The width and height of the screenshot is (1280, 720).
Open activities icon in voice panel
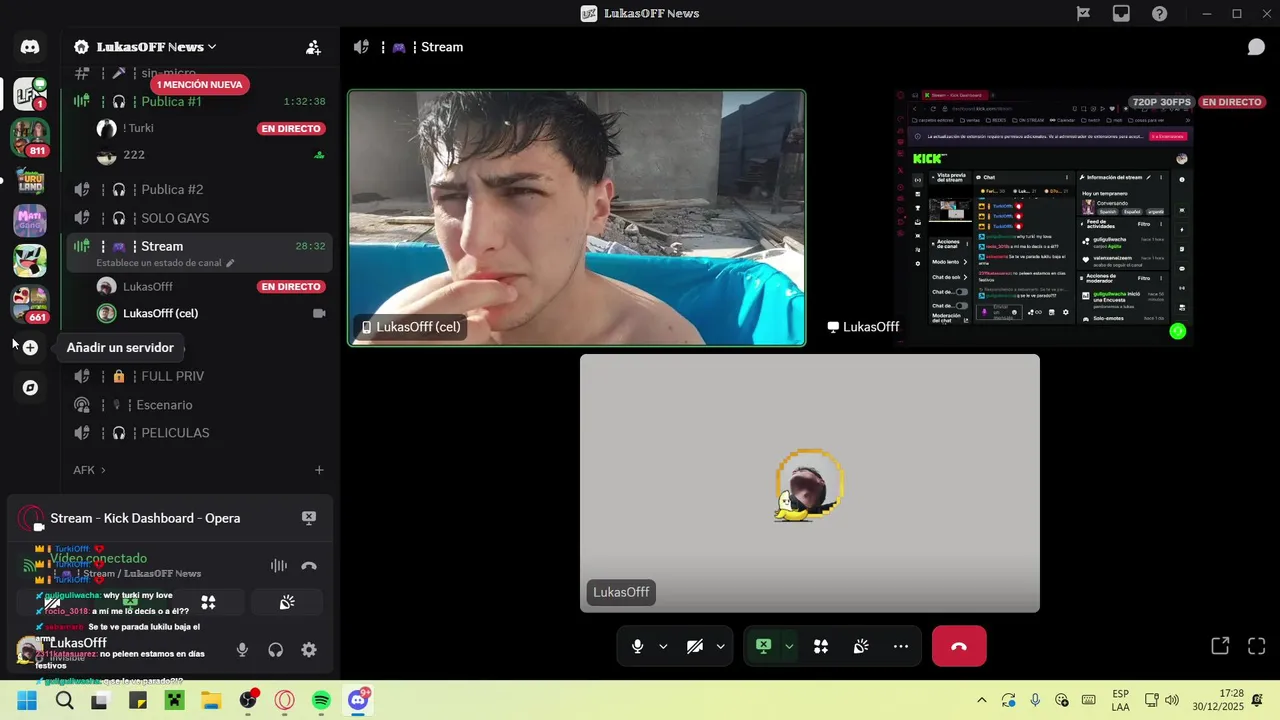(x=208, y=602)
